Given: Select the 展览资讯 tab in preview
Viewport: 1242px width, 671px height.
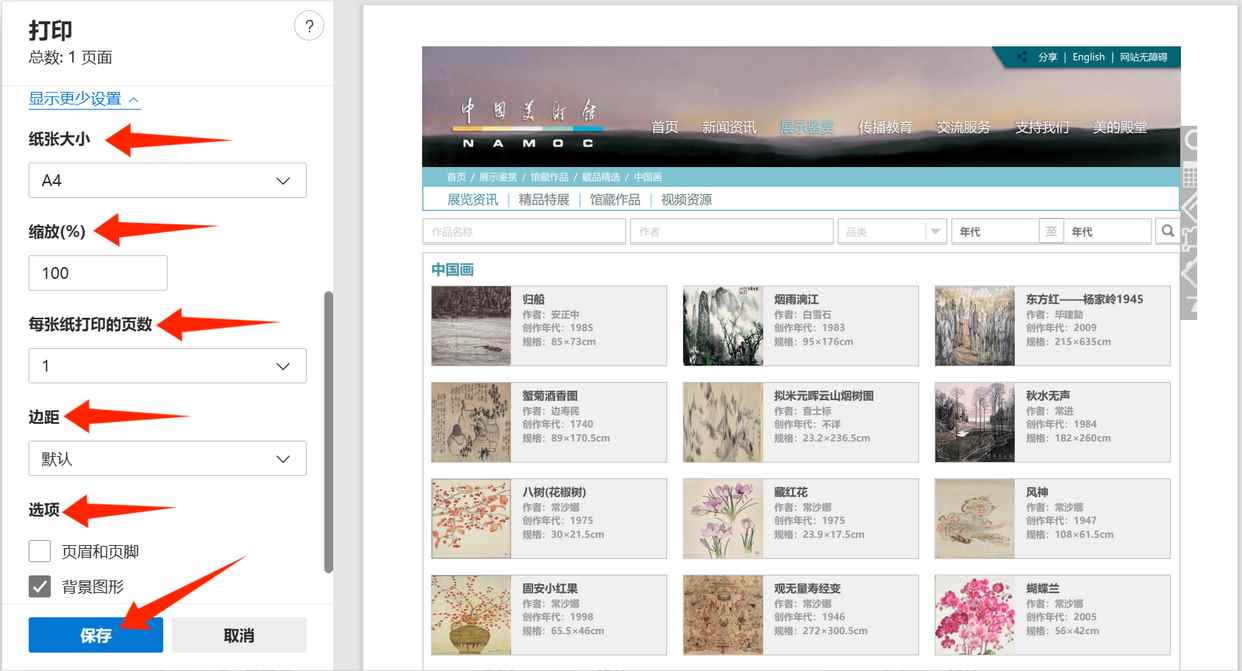Looking at the screenshot, I should (472, 199).
